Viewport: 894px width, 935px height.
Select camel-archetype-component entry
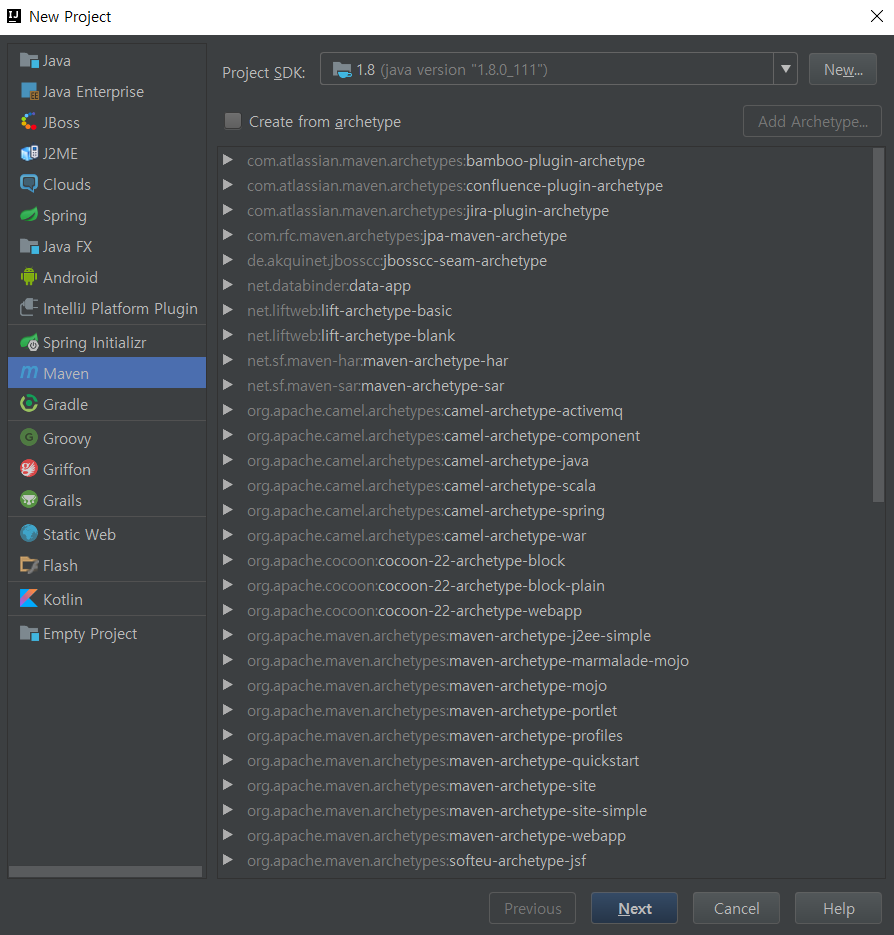point(444,436)
